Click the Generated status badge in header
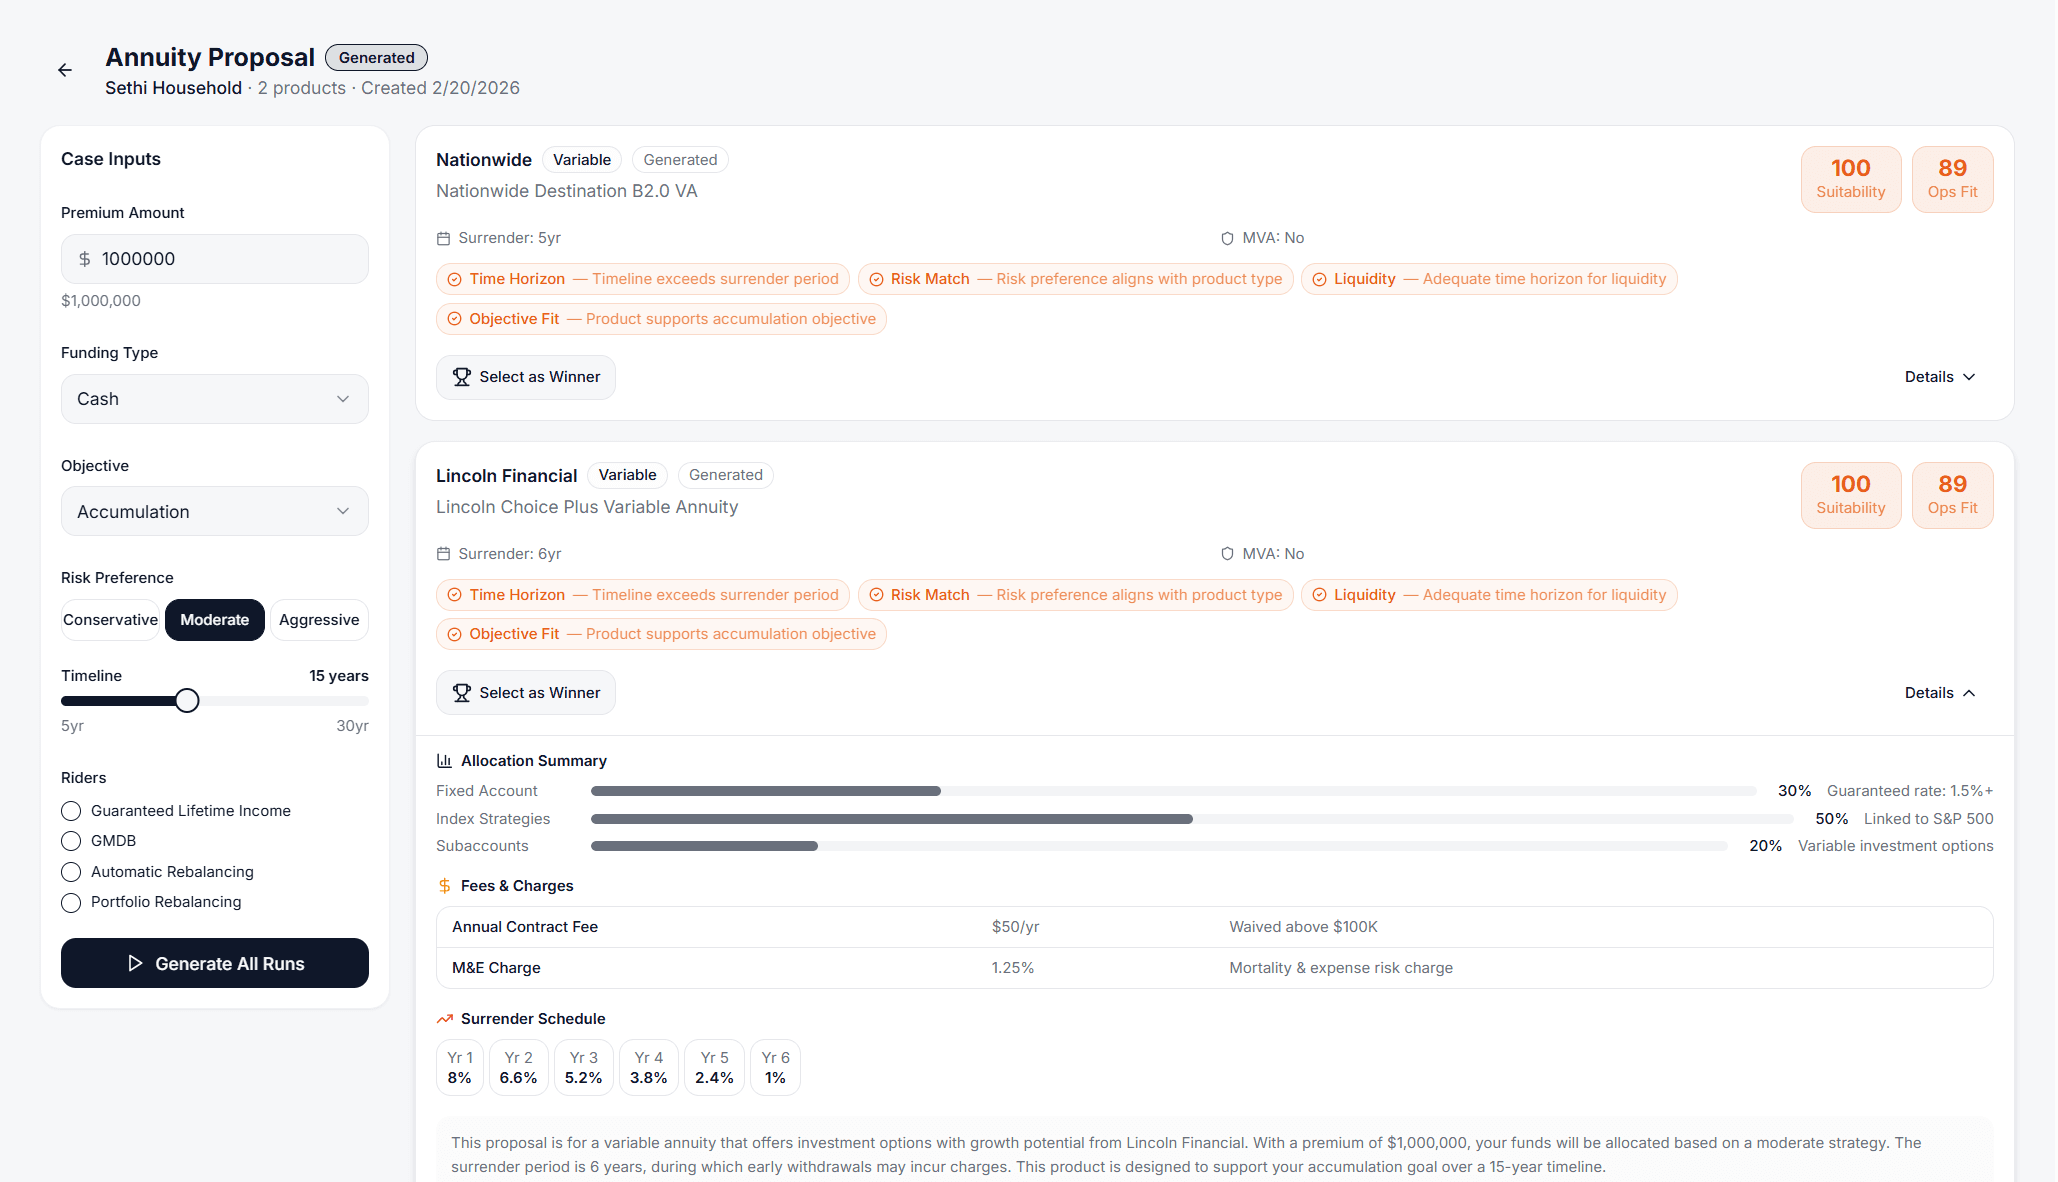 click(377, 58)
